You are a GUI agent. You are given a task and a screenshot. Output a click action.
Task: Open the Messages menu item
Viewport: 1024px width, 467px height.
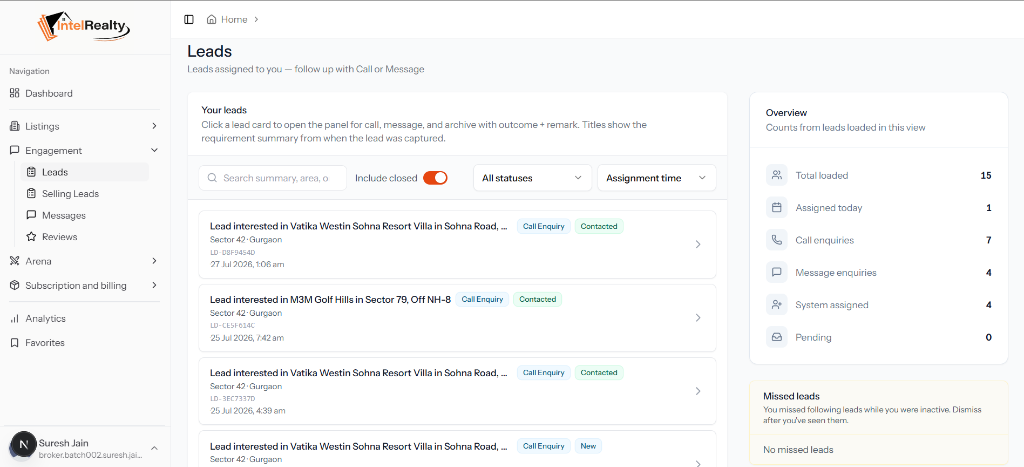click(85, 216)
